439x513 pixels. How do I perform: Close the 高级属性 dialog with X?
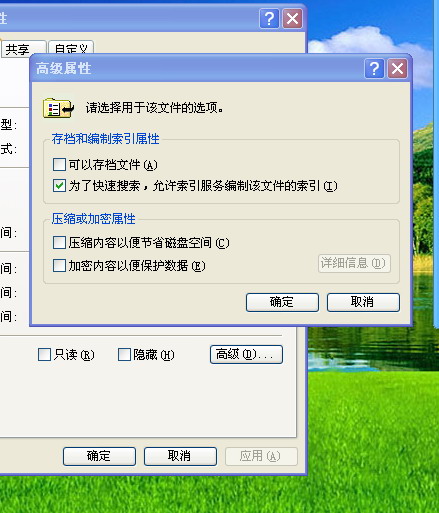coord(398,69)
